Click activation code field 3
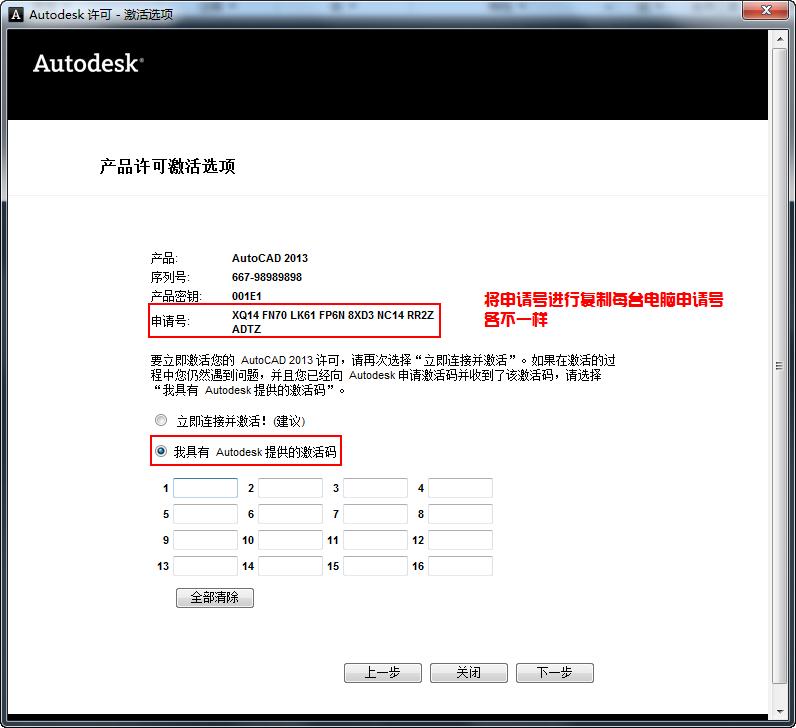796x728 pixels. (x=375, y=488)
